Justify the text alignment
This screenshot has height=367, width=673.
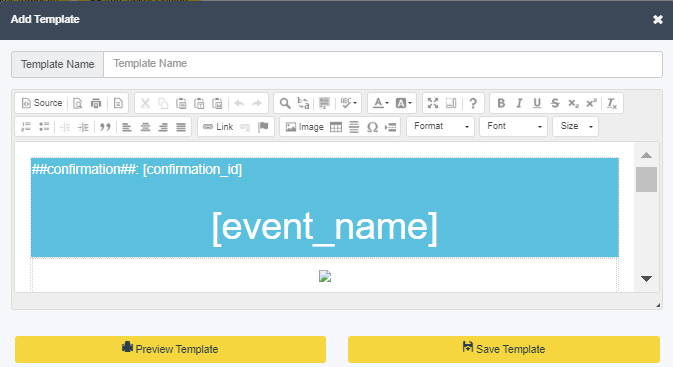(x=181, y=127)
